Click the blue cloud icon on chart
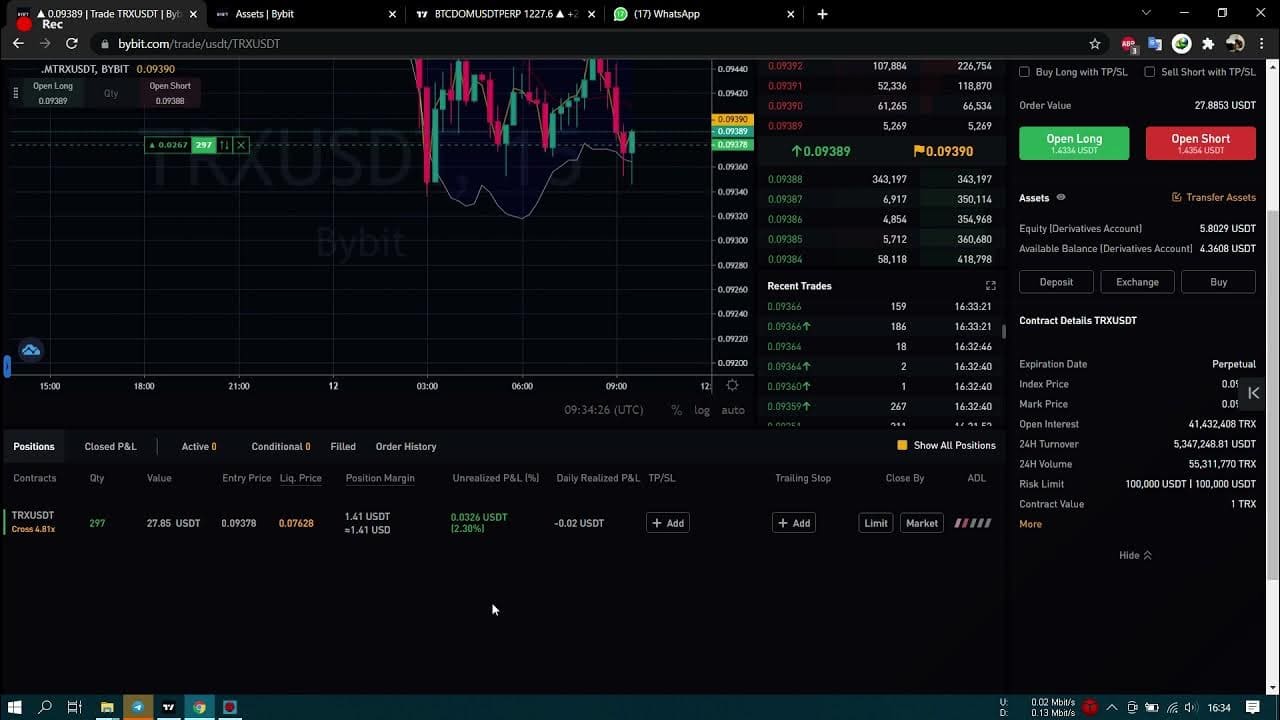Screen dimensions: 1280x720 [31, 350]
